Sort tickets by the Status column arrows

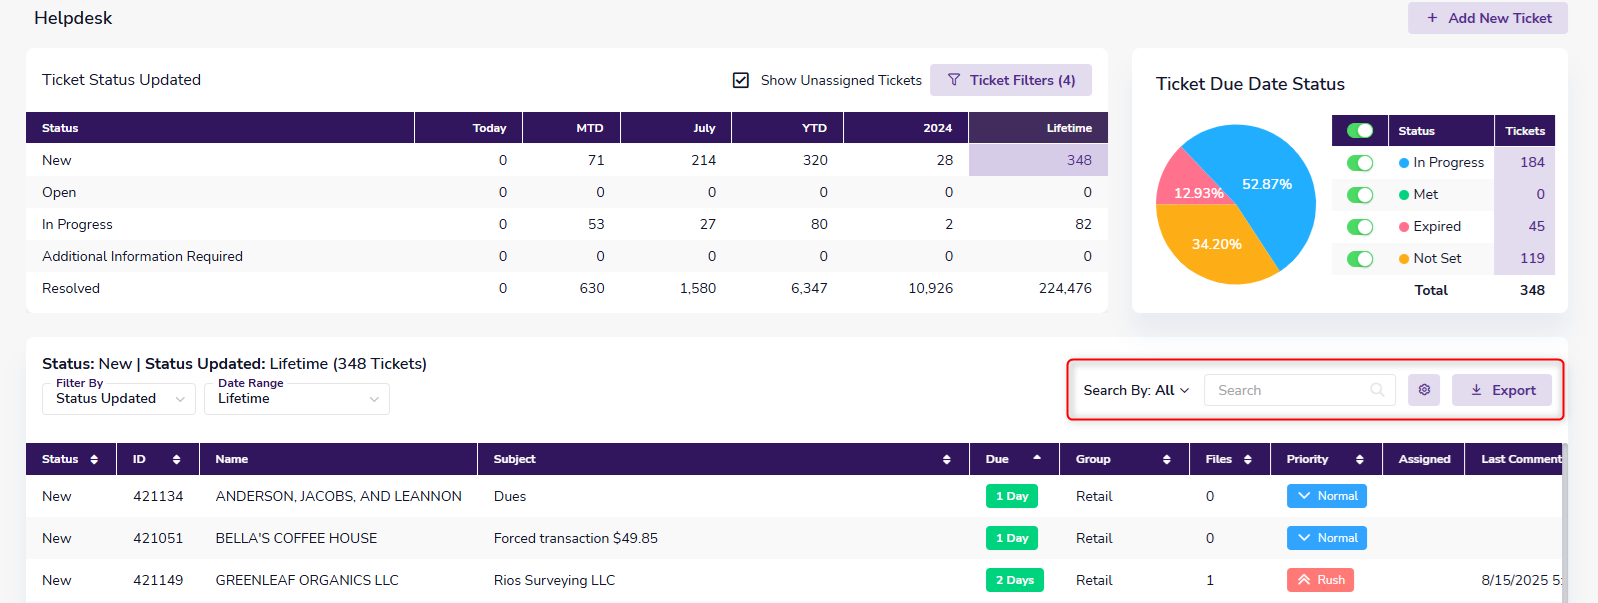click(94, 459)
